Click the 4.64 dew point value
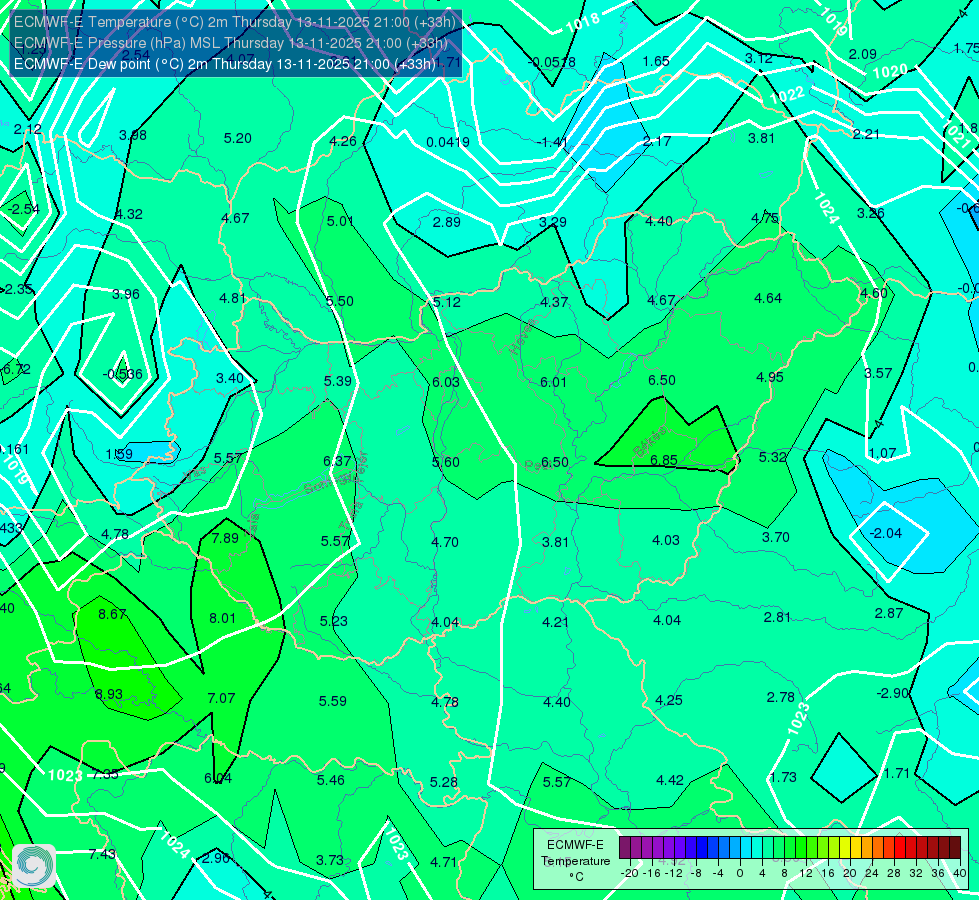 click(x=768, y=299)
